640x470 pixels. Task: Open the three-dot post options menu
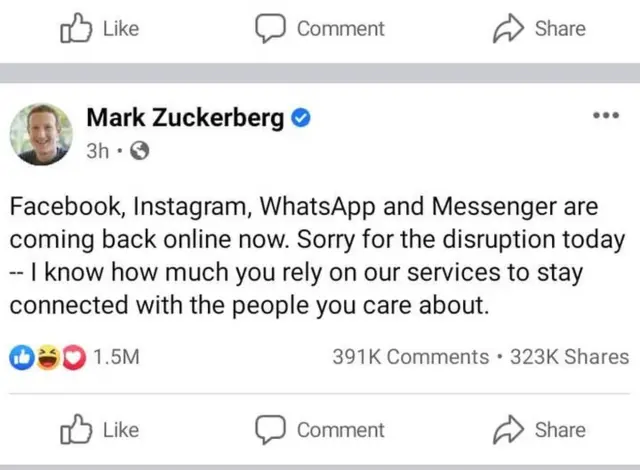tap(606, 116)
